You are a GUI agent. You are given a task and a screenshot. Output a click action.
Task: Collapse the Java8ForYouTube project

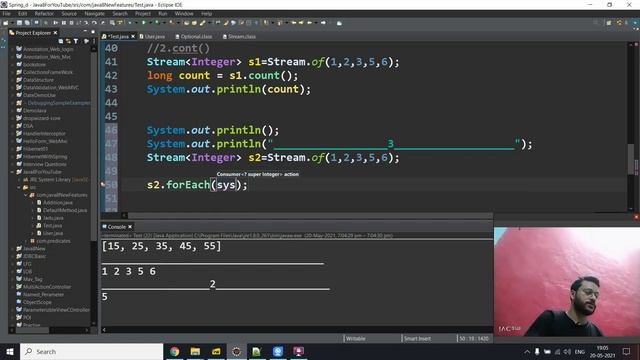[x=13, y=172]
